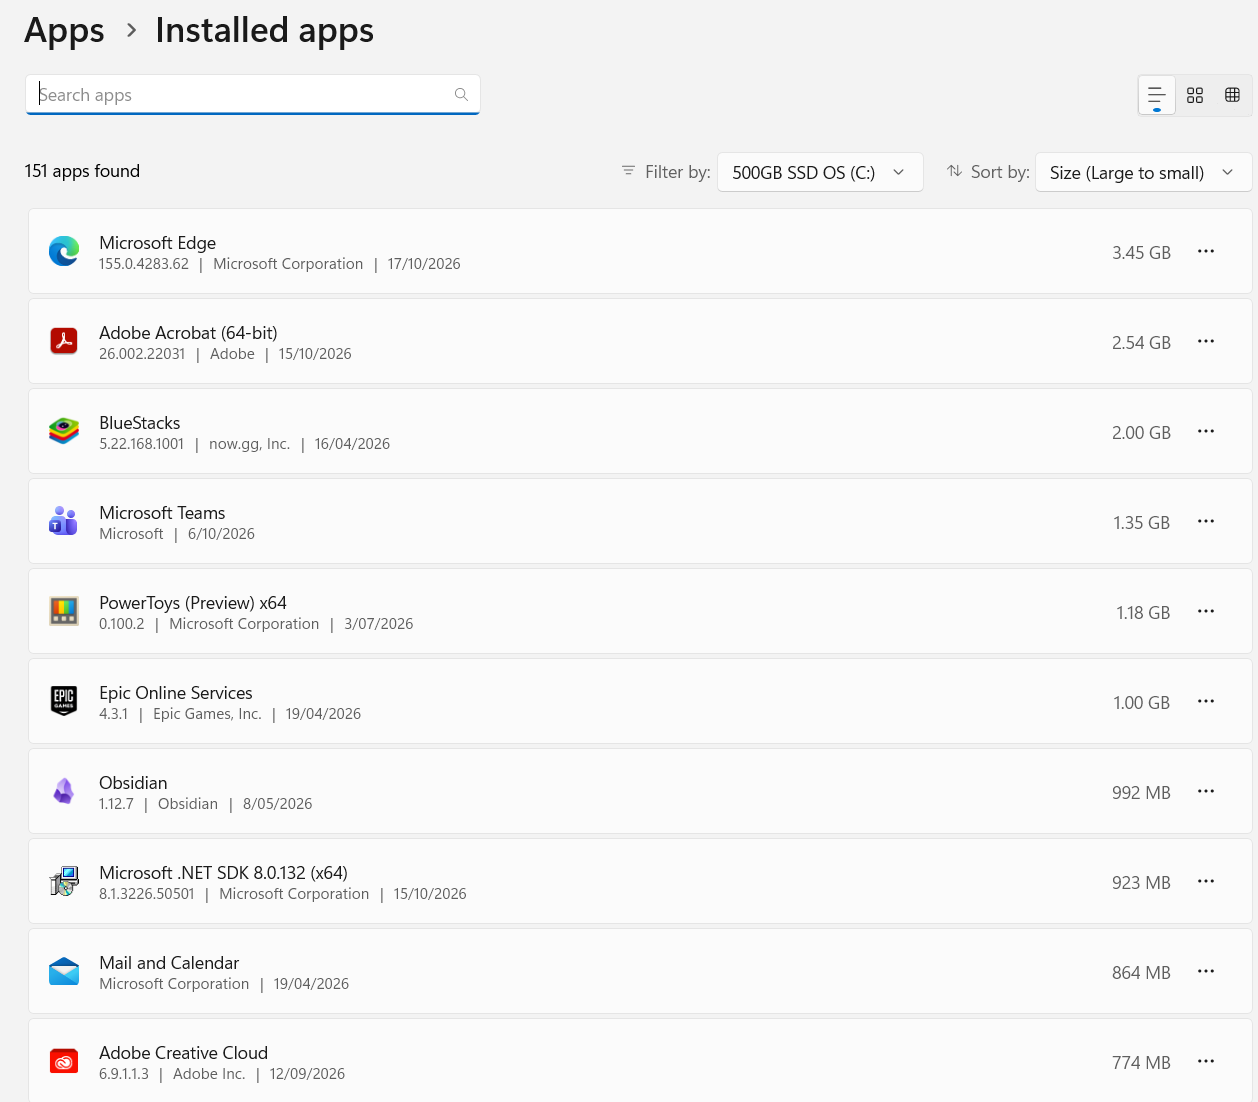Switch to list view layout

(1157, 95)
